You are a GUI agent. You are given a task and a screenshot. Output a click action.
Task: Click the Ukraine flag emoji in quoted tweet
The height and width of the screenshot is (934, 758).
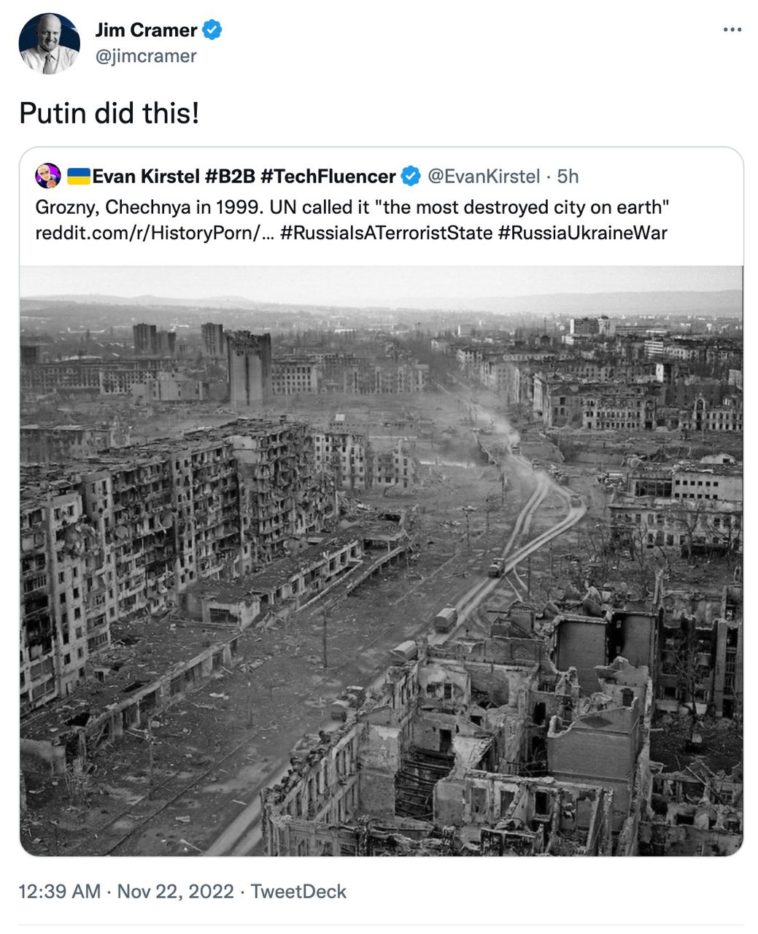point(79,177)
